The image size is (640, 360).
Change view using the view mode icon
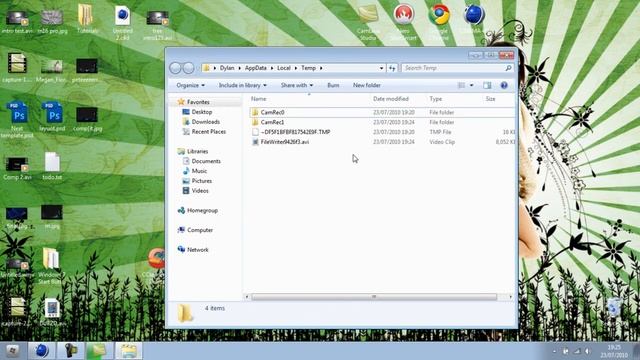pyautogui.click(x=461, y=85)
